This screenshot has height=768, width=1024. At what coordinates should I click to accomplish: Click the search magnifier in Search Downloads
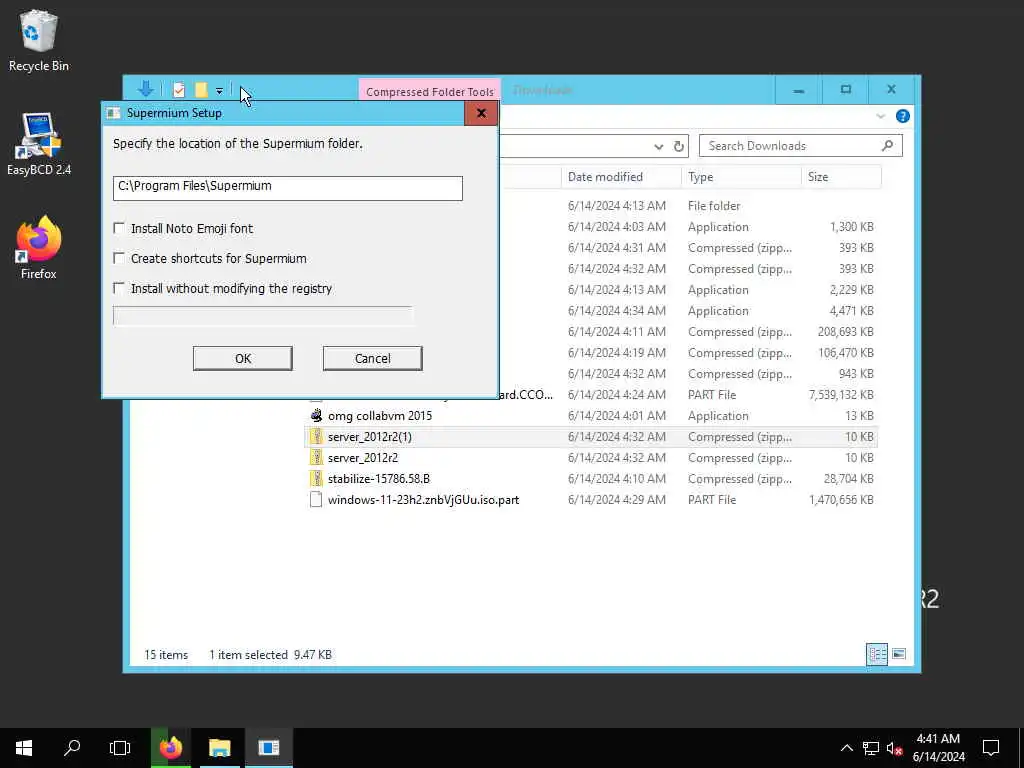887,146
